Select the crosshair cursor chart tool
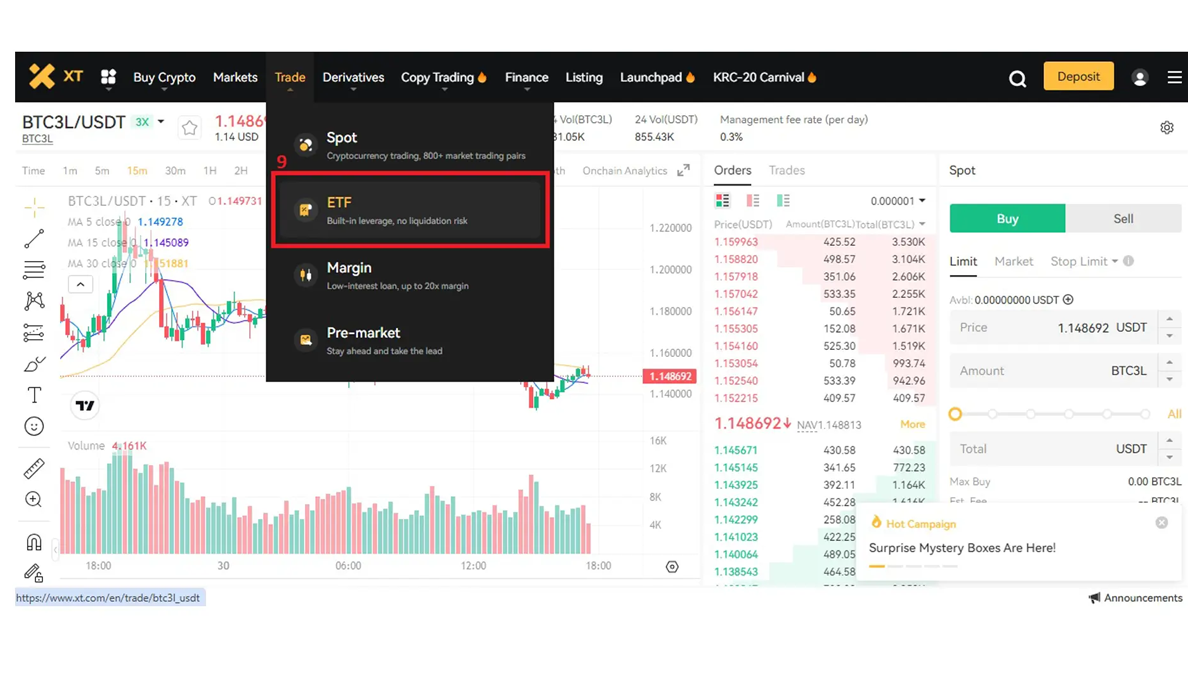The height and width of the screenshot is (675, 1200). point(34,207)
